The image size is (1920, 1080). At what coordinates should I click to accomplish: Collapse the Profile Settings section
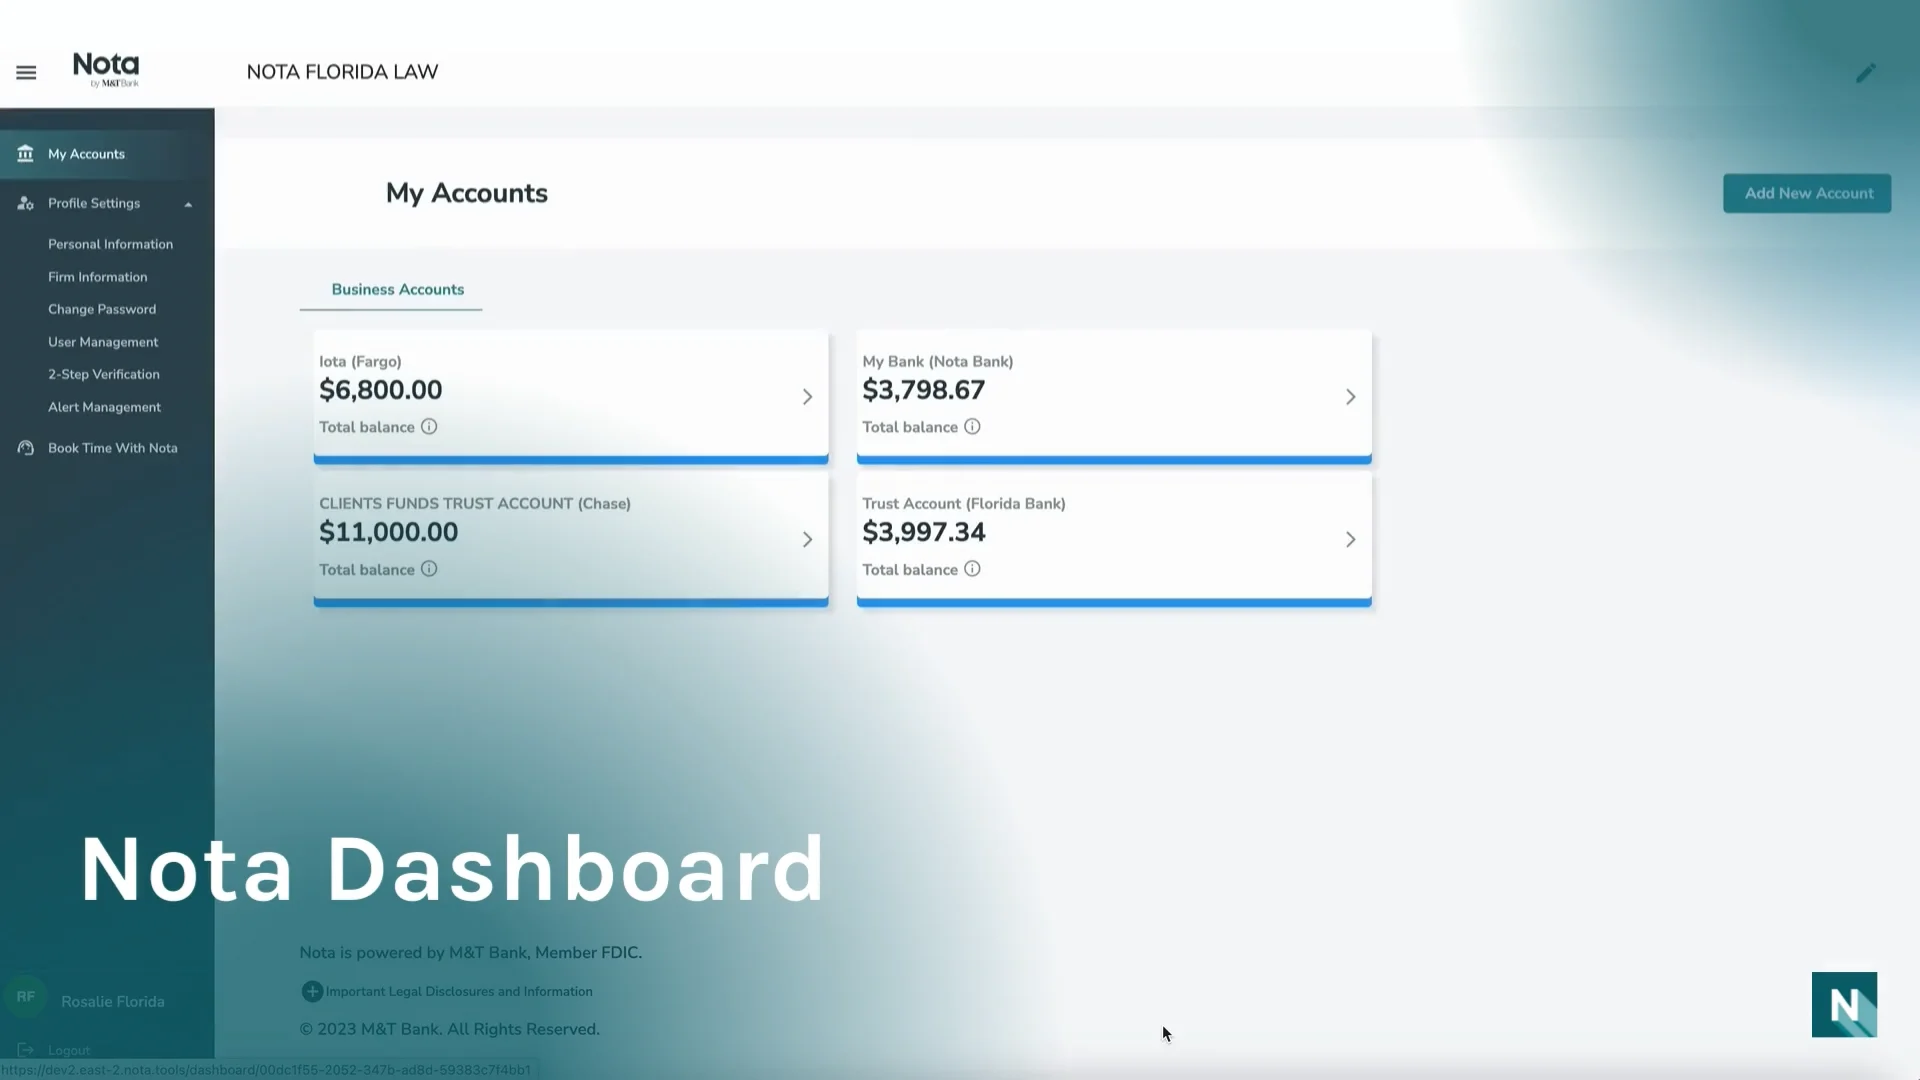(x=188, y=204)
